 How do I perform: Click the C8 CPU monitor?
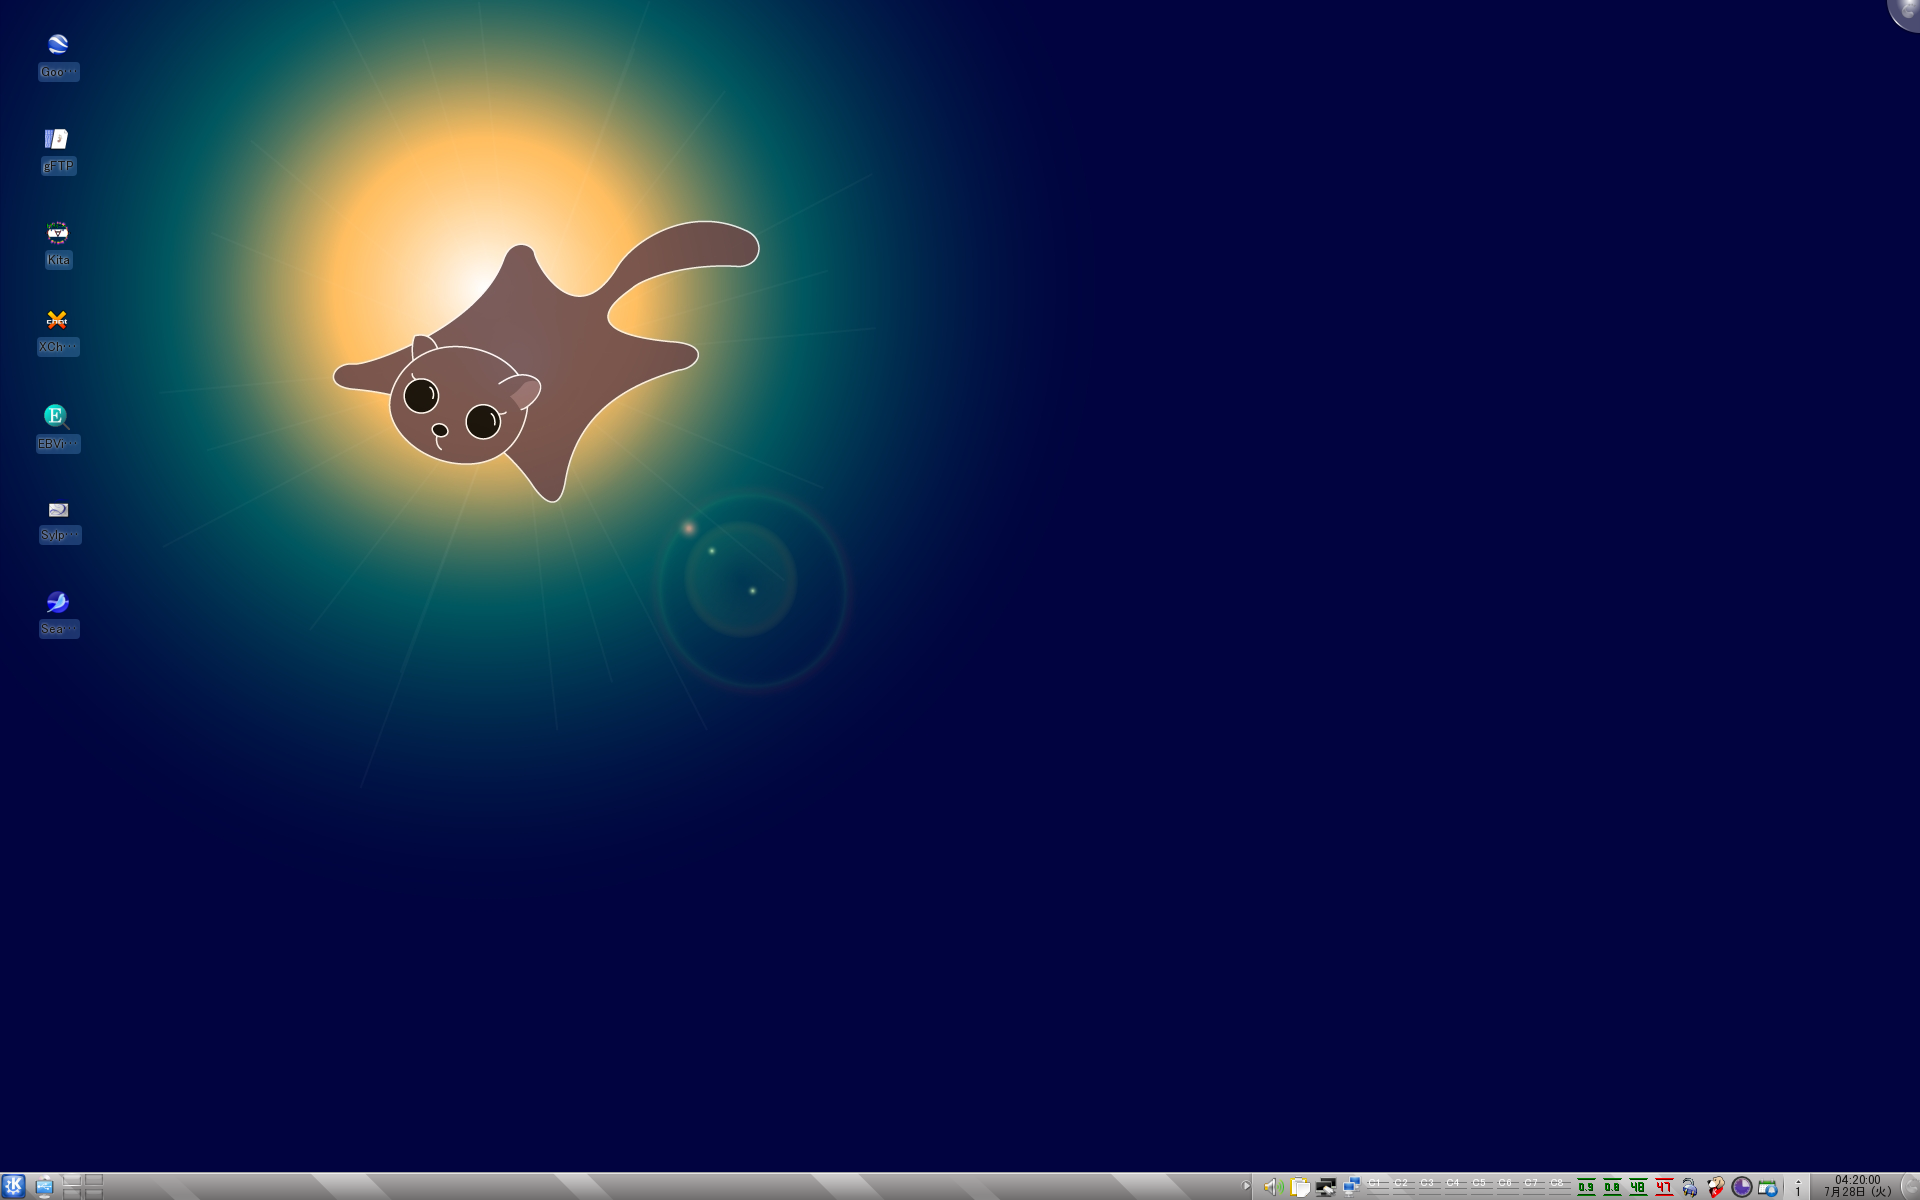tap(1560, 1187)
